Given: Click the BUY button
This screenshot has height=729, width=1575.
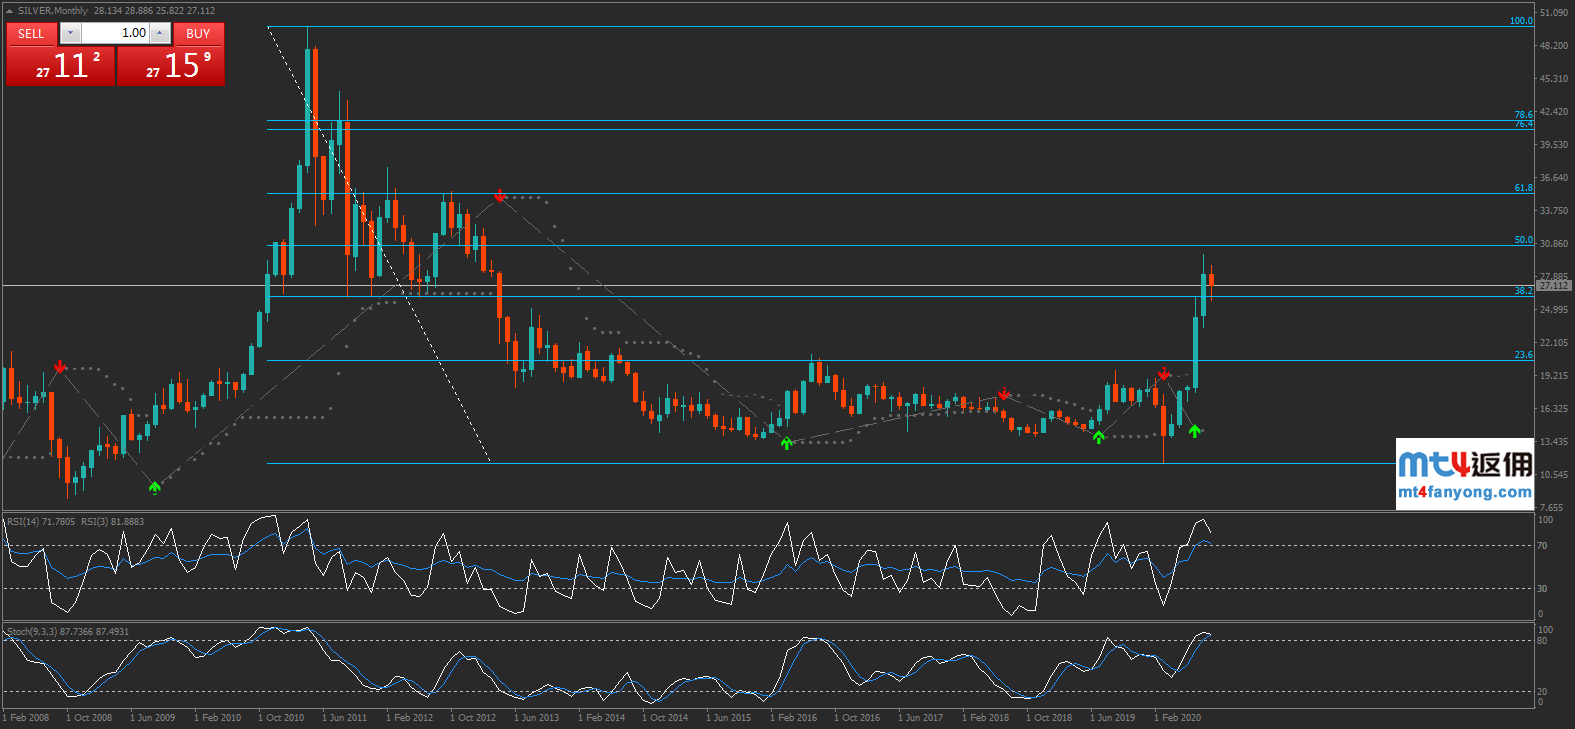Looking at the screenshot, I should click(x=198, y=33).
